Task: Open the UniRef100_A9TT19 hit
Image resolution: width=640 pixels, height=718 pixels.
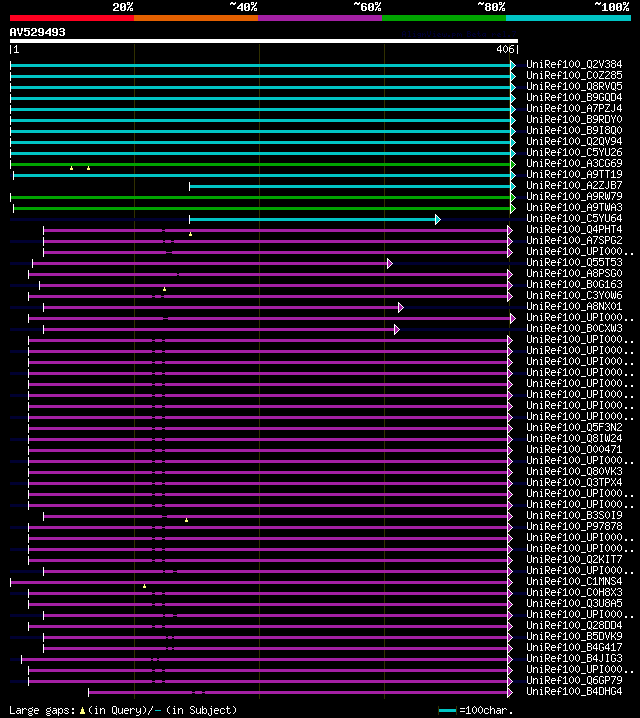Action: (574, 174)
